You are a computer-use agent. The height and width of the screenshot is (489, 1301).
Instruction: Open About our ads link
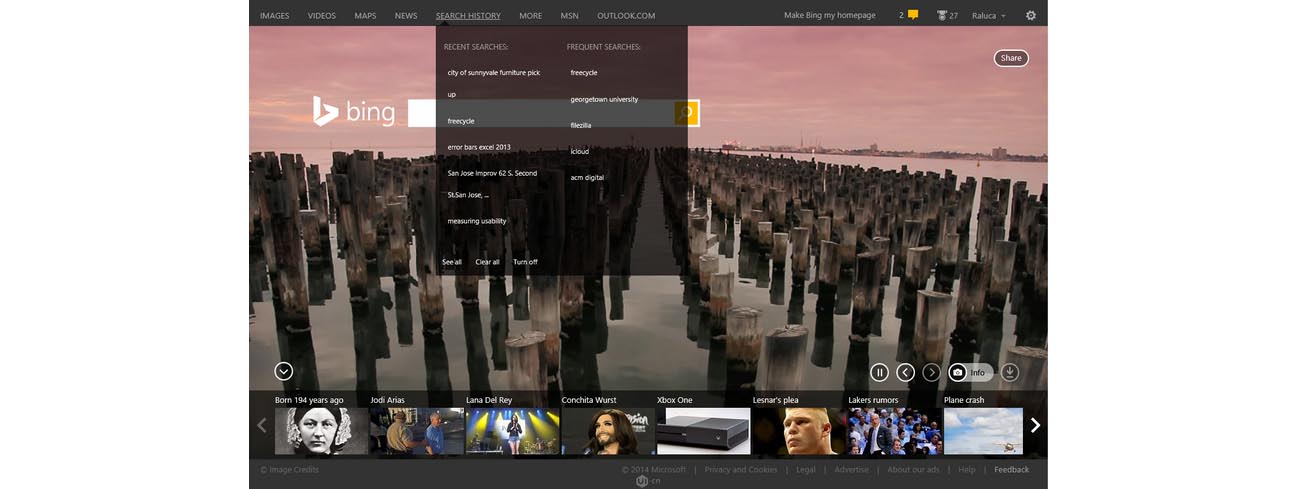(x=913, y=469)
